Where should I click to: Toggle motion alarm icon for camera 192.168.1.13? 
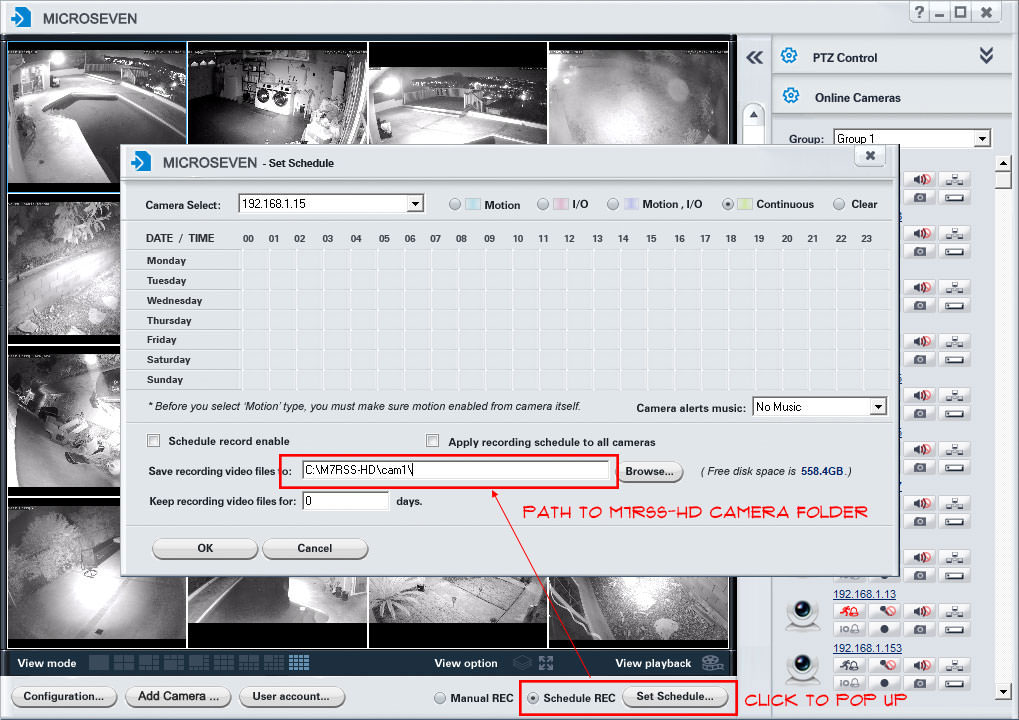pos(849,611)
